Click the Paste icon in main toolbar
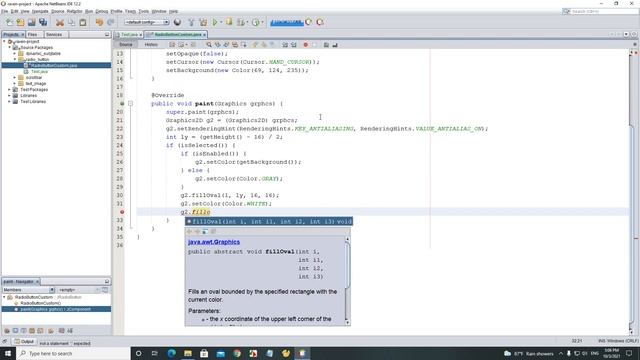 coord(83,22)
